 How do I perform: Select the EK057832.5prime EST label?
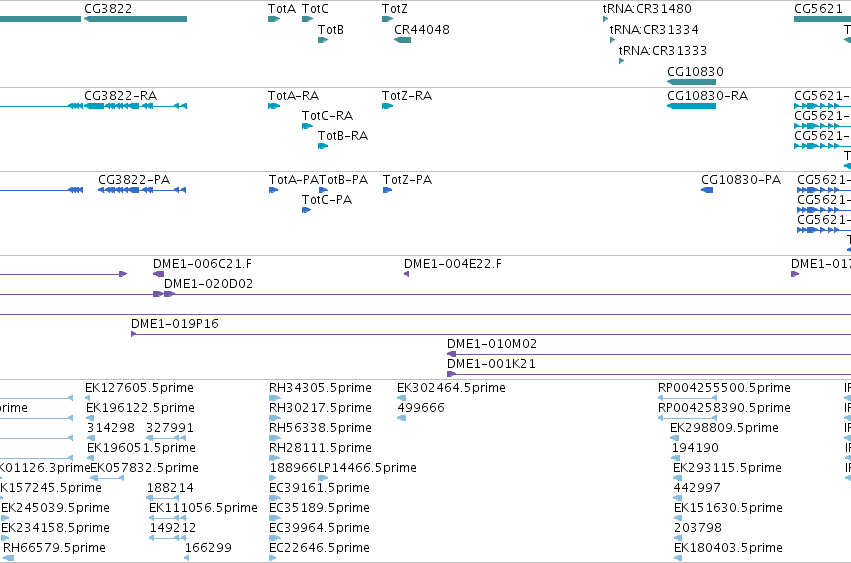click(144, 469)
